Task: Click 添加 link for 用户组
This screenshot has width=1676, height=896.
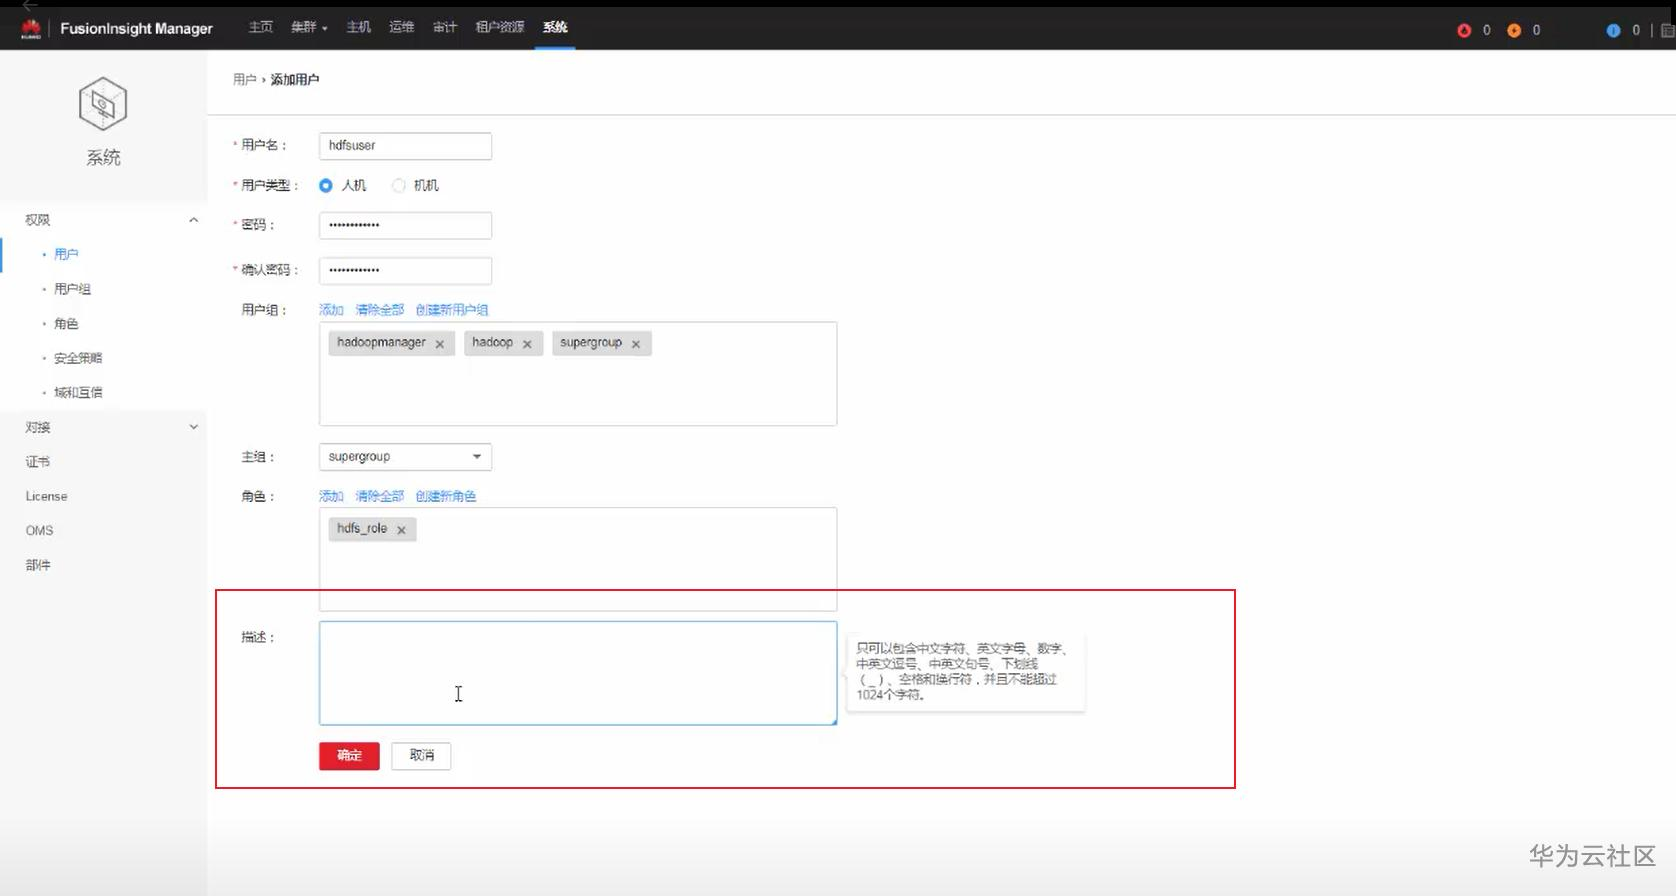Action: point(331,310)
